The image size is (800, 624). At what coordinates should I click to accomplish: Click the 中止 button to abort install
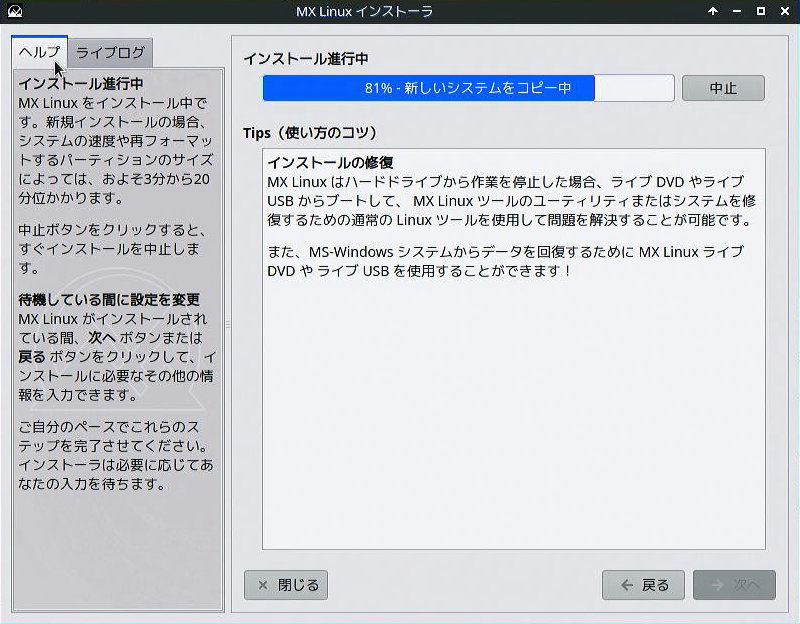point(723,88)
